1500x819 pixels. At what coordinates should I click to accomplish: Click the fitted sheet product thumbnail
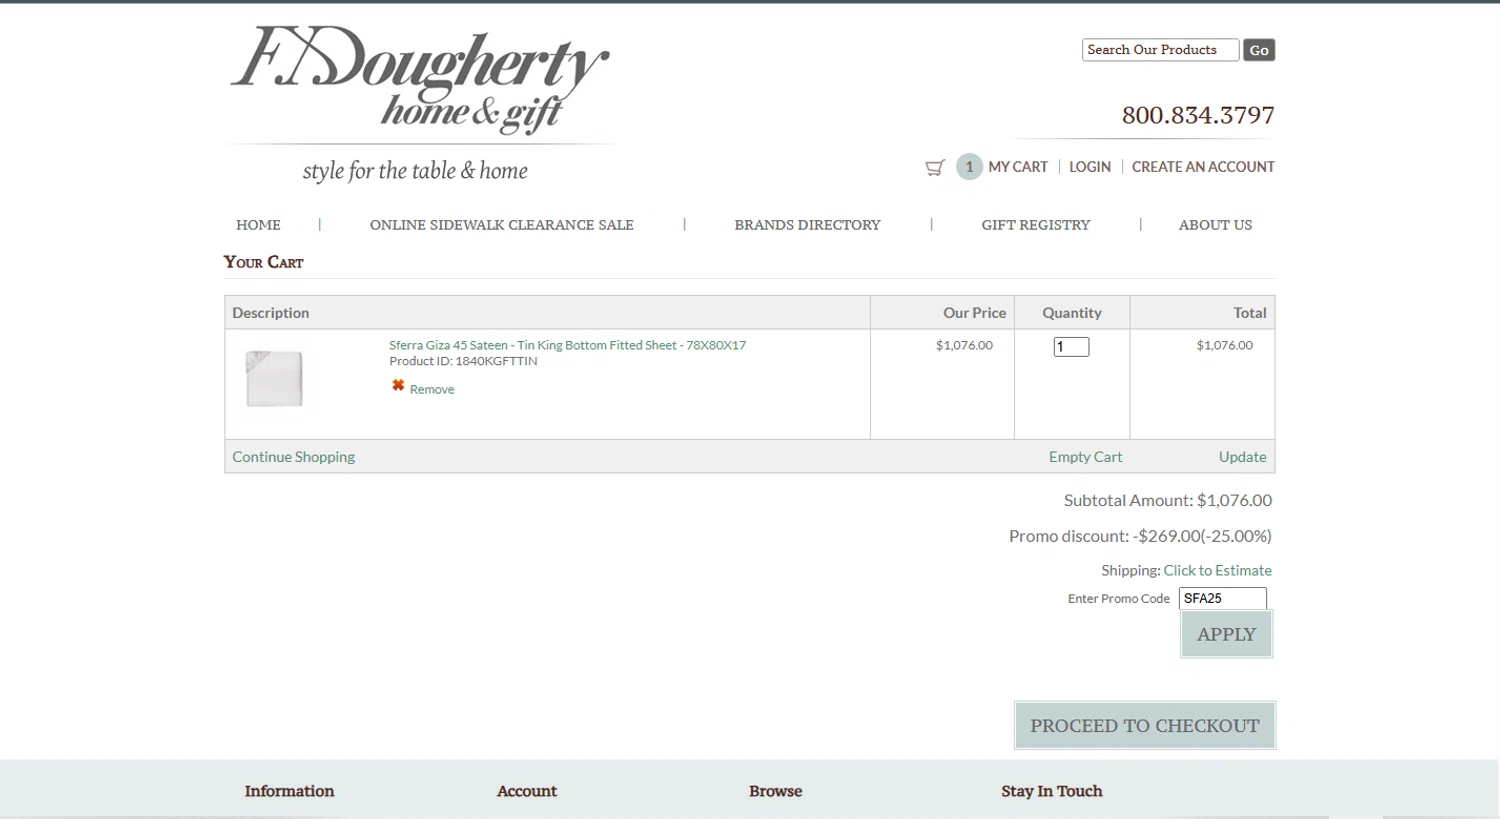click(x=274, y=378)
